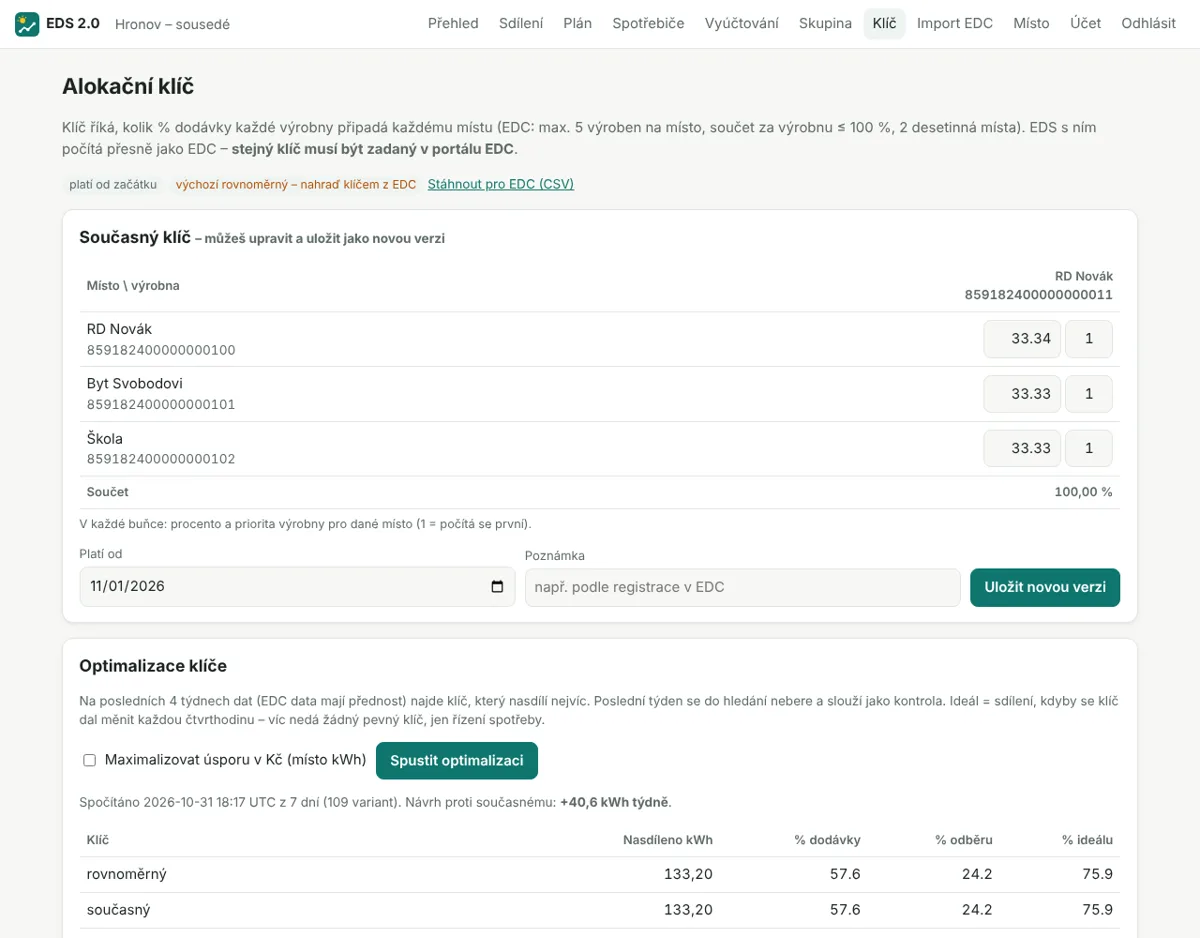Click the 'rovnoměrný' row label

click(127, 874)
